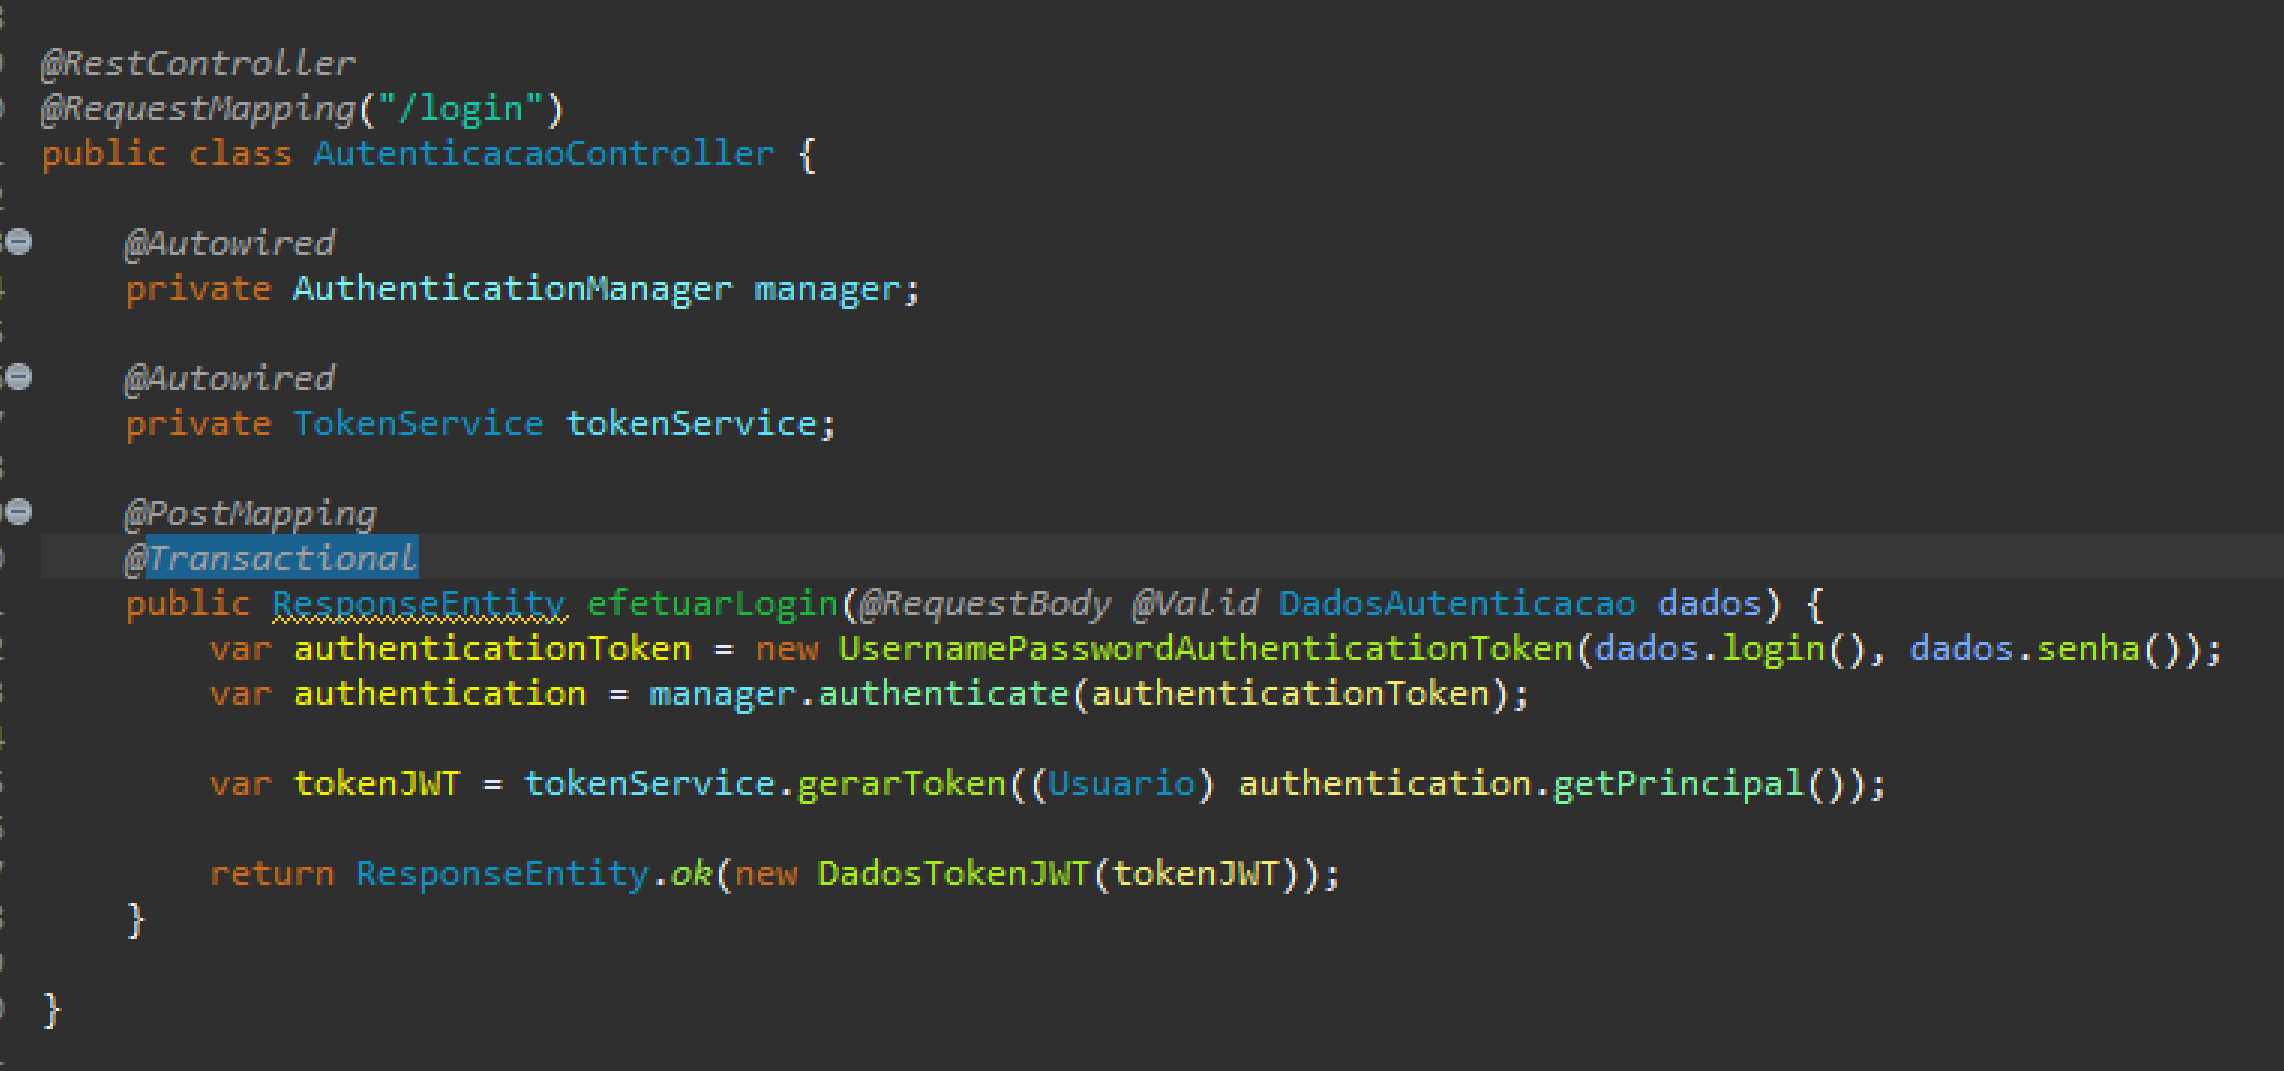Click the highlighted @Transactional annotation

click(x=271, y=558)
